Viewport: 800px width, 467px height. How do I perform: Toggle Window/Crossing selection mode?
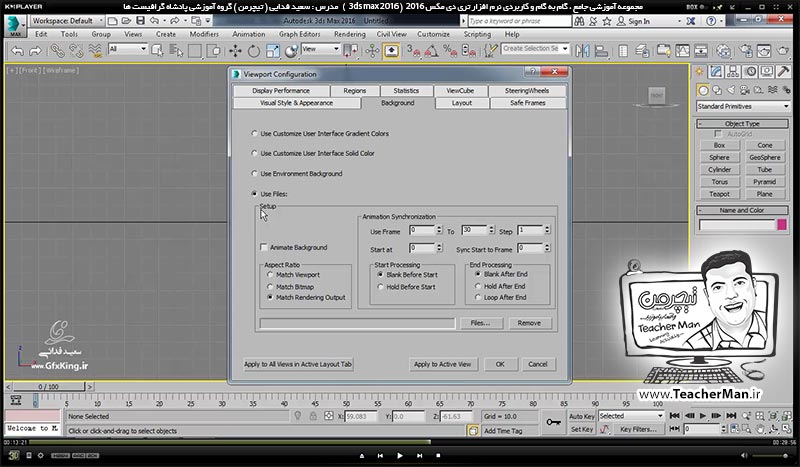[x=215, y=50]
